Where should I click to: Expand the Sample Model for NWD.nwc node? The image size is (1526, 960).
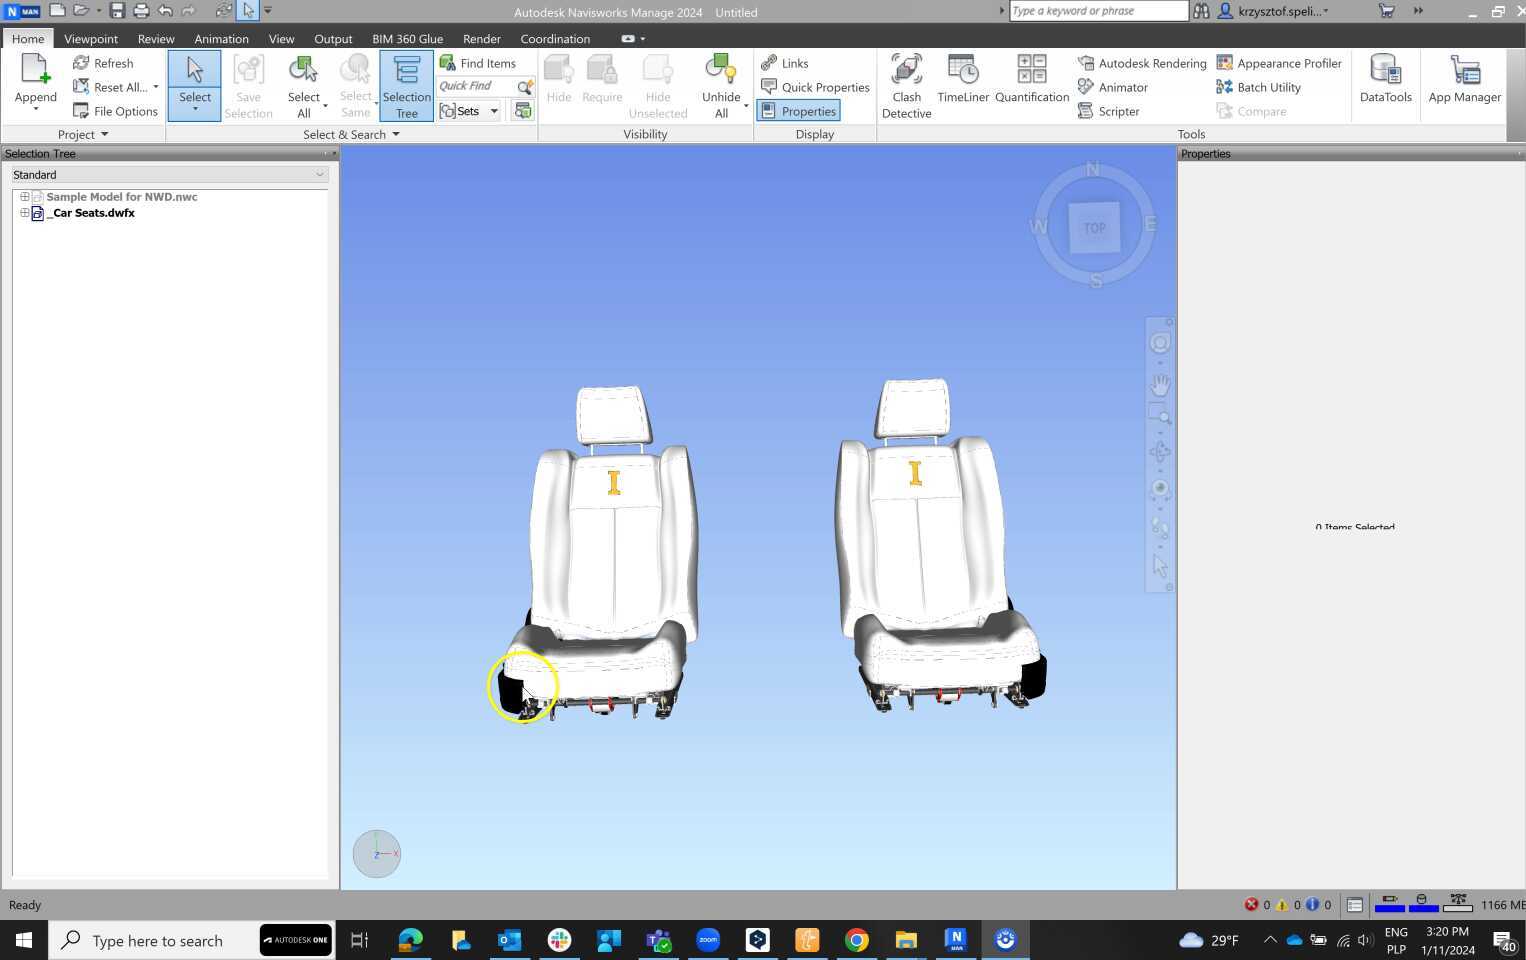(24, 196)
